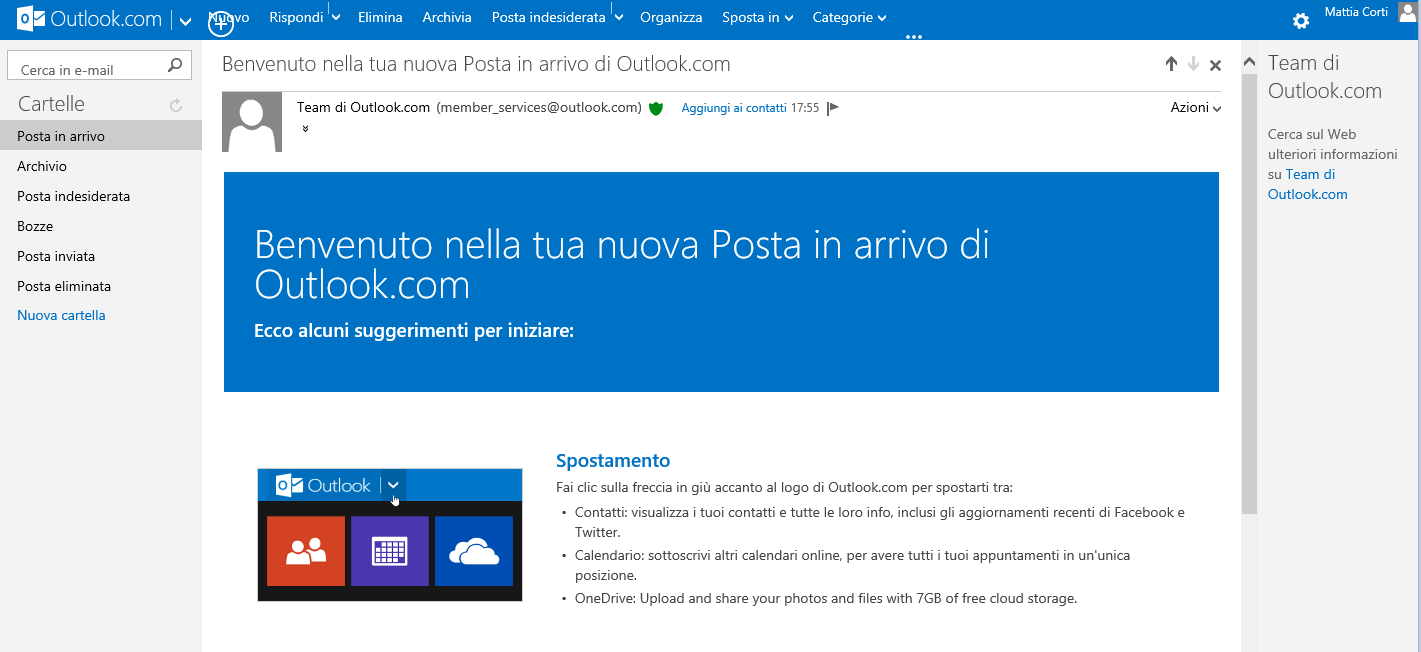Click 'Ecco alcuni suggerimenti per iniziare' text
This screenshot has width=1421, height=652.
pos(414,330)
